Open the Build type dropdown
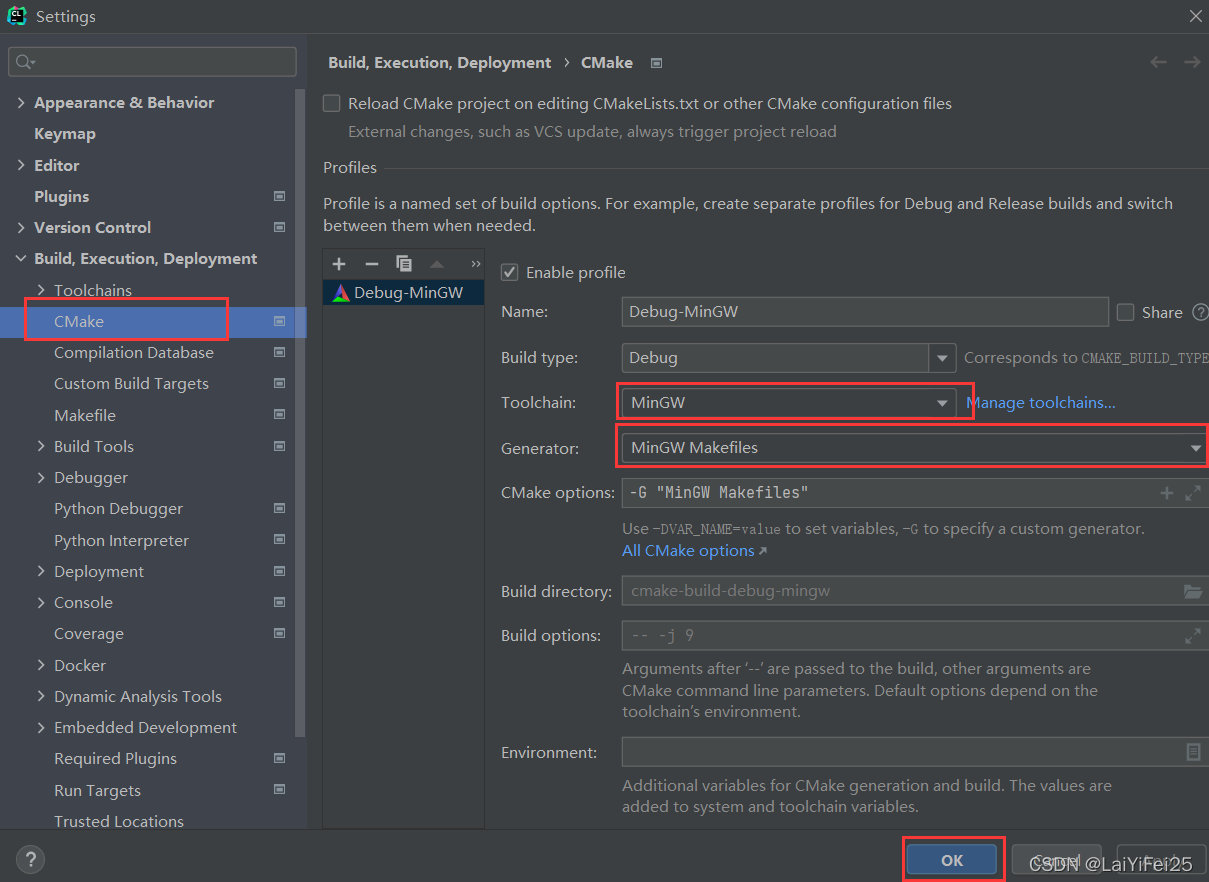1209x882 pixels. [942, 358]
